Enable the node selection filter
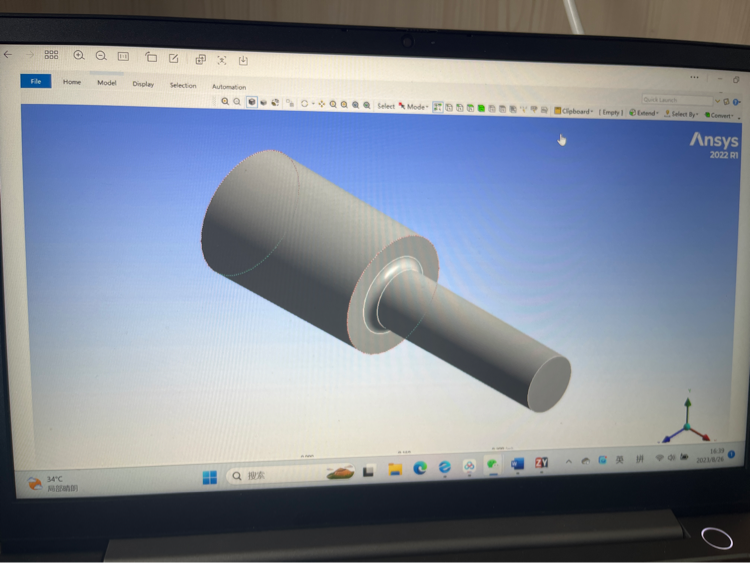Screen dimensions: 750x563 (492, 109)
